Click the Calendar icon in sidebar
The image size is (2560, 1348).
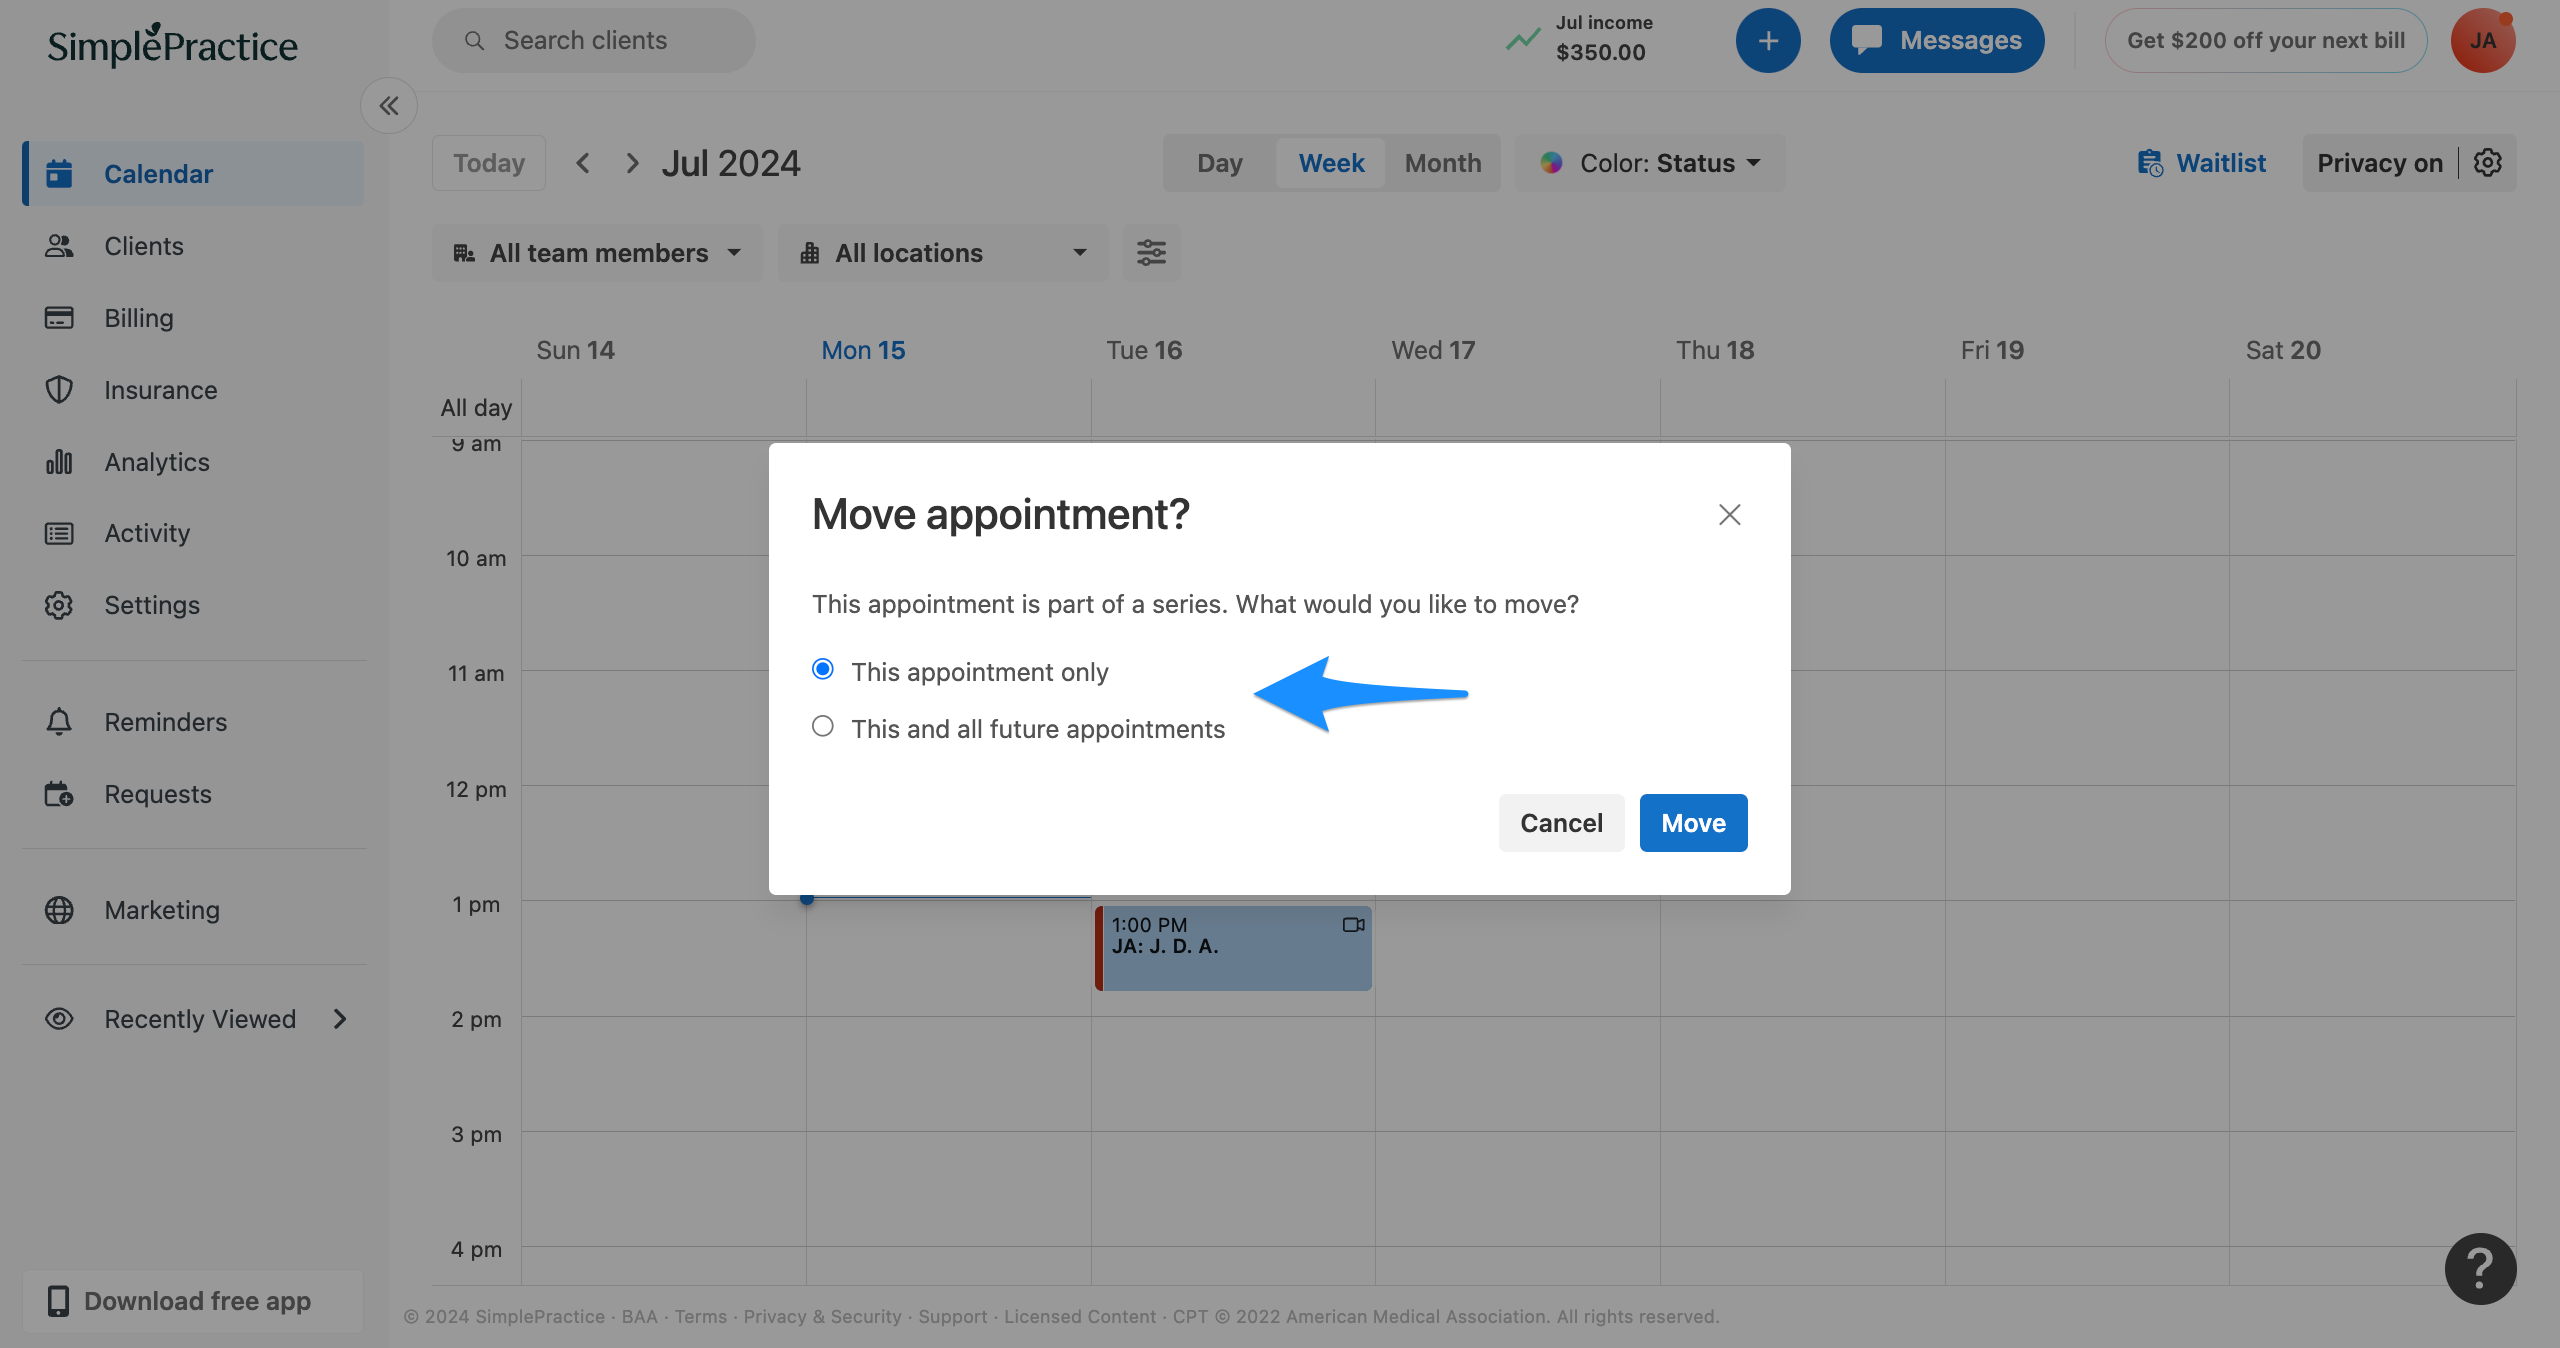pyautogui.click(x=59, y=174)
